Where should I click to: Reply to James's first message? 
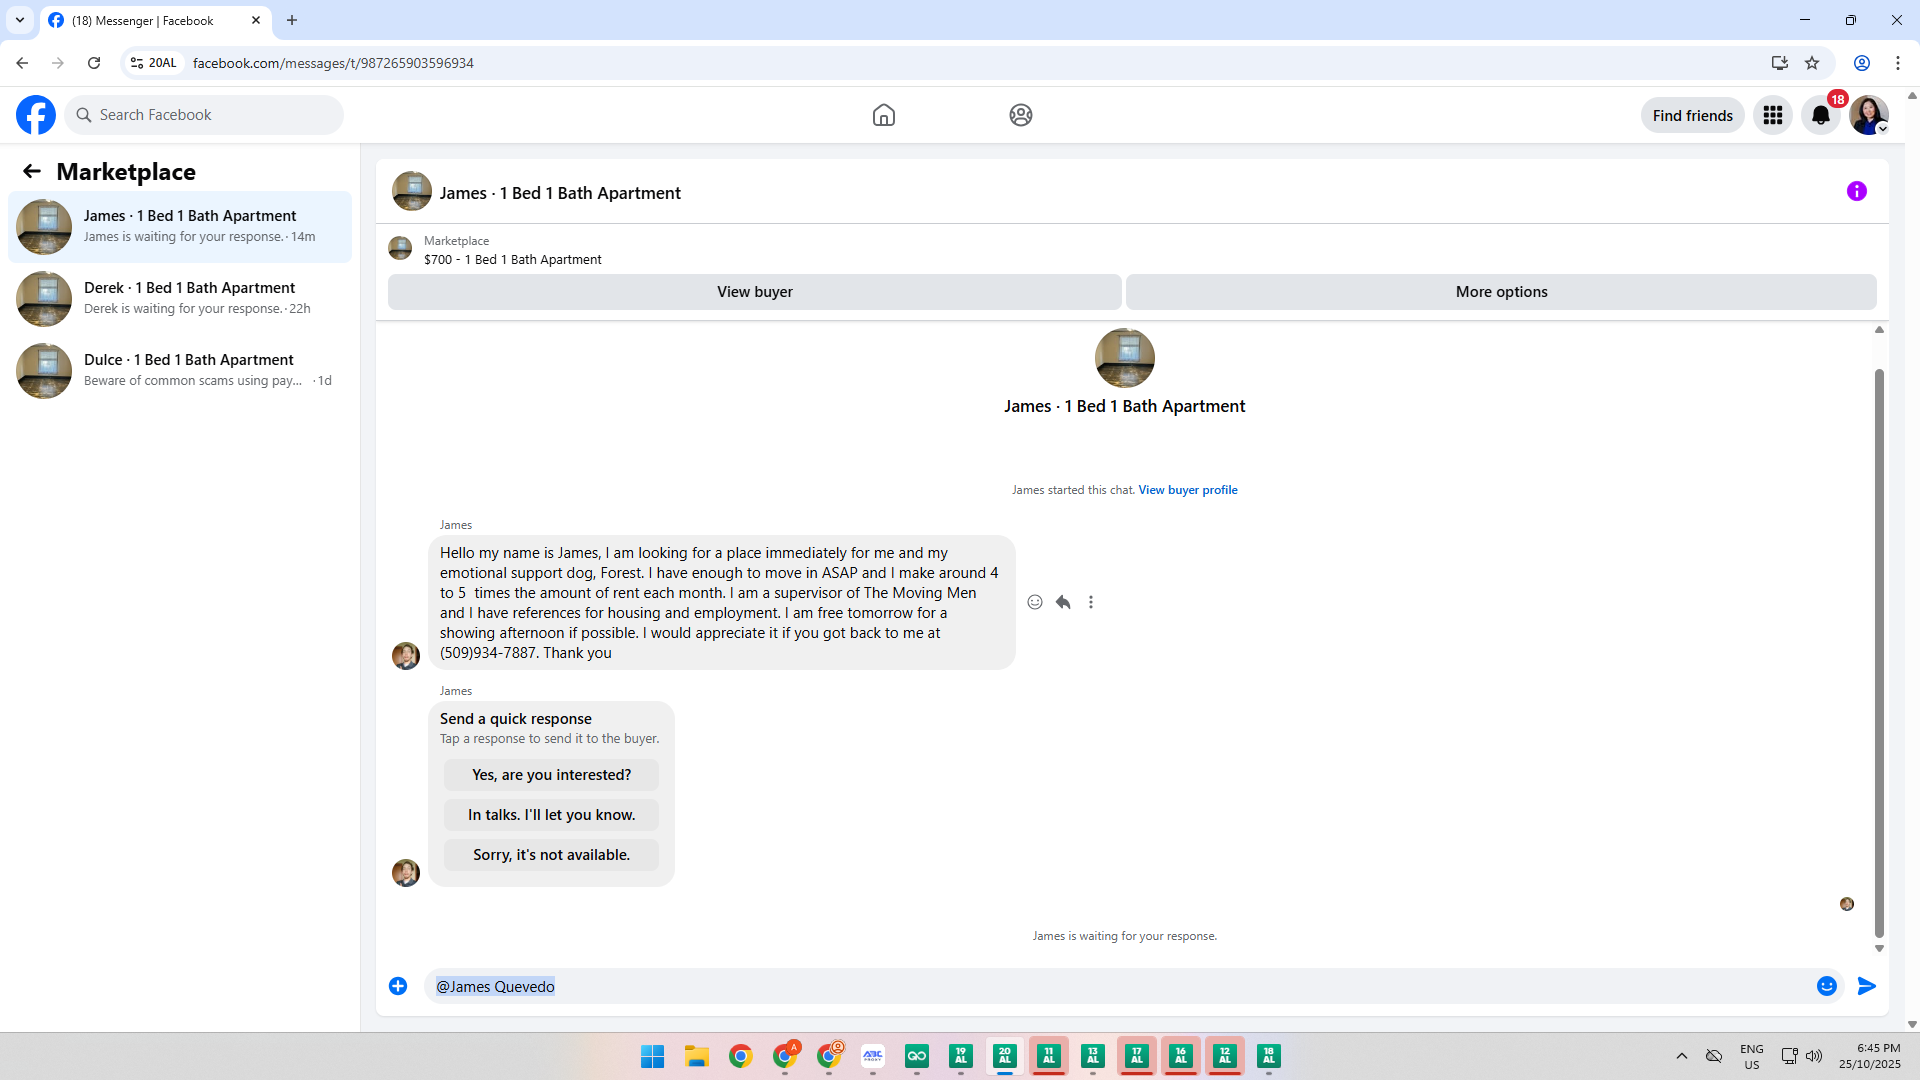[1063, 602]
